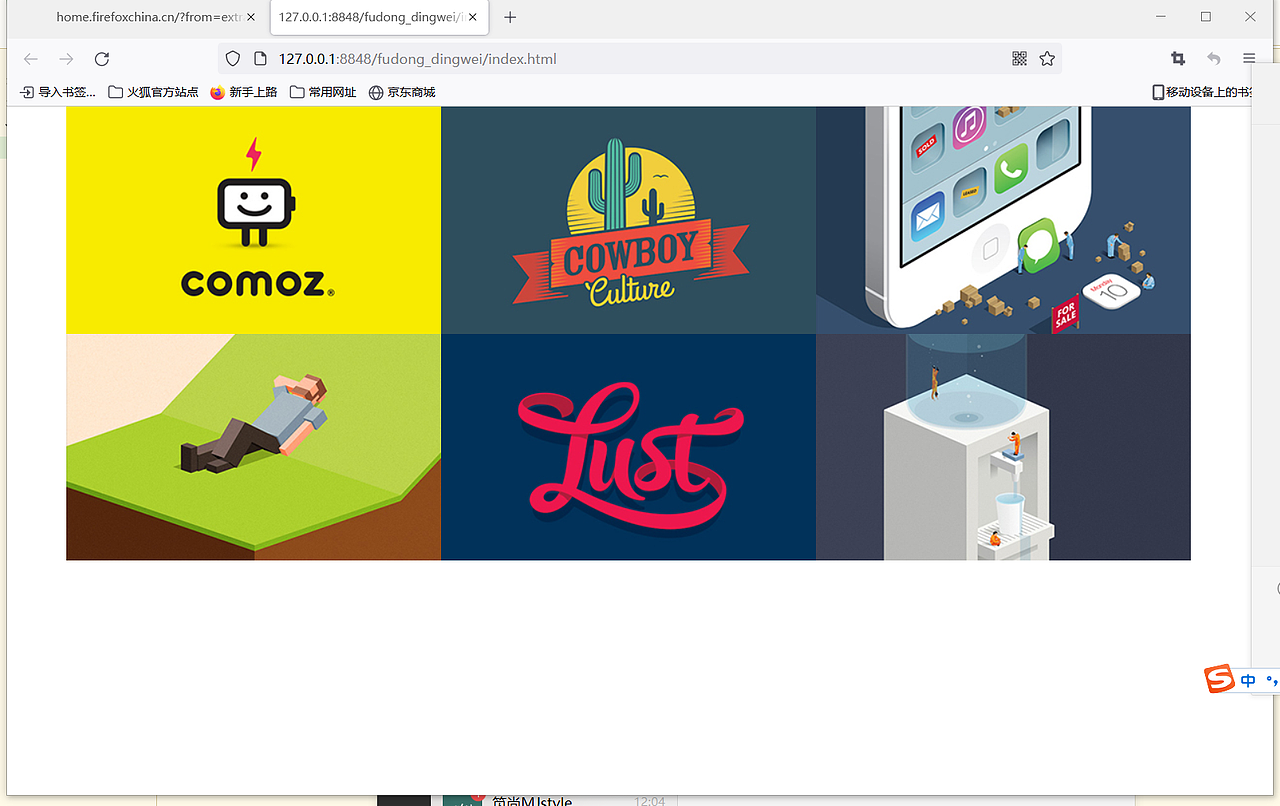Open the Firefox hamburger menu
This screenshot has height=806, width=1280.
[x=1249, y=59]
